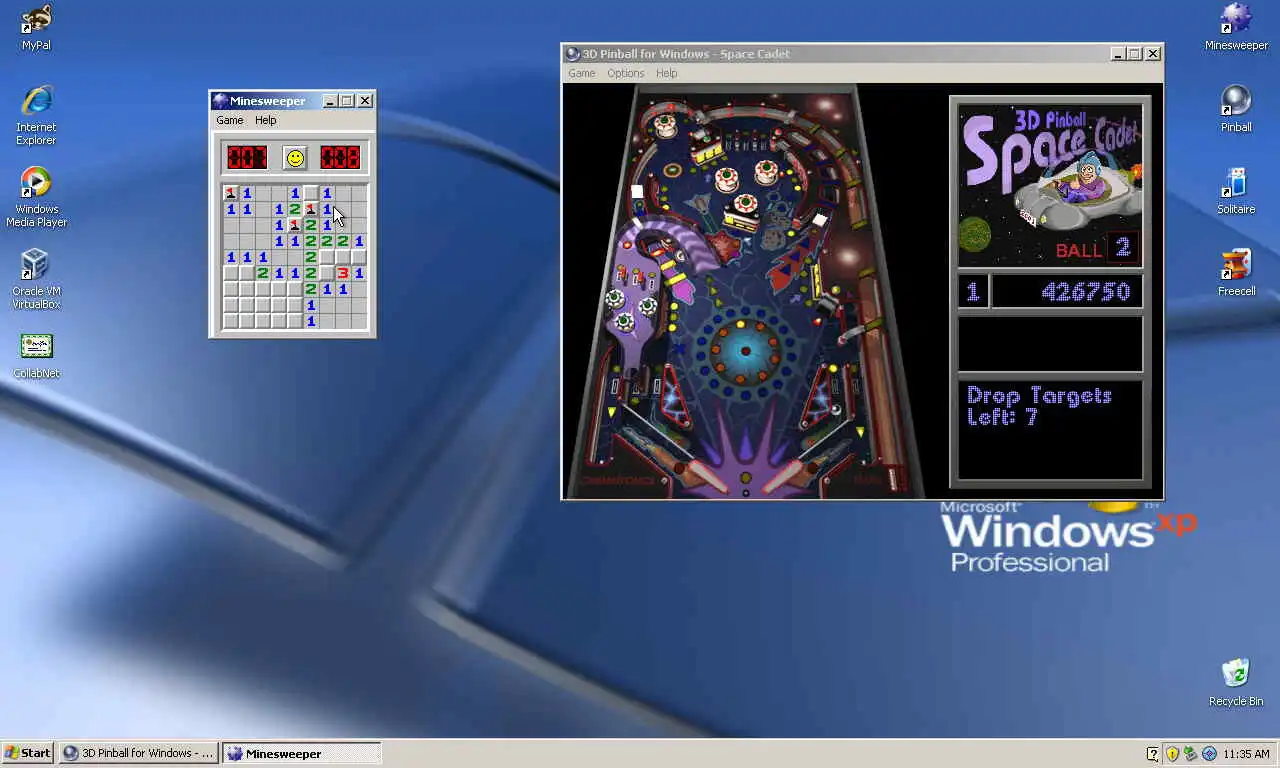Minimize the Minesweeper window
This screenshot has width=1280, height=768.
[x=330, y=101]
